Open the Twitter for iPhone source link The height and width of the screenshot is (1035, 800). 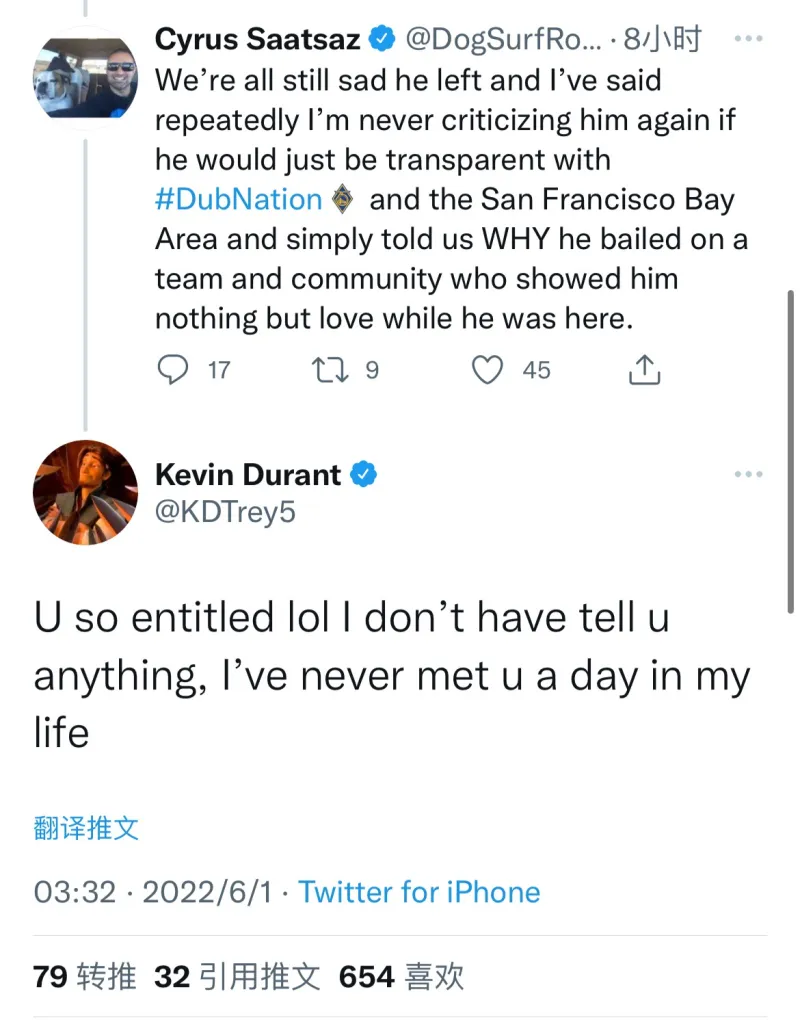(x=419, y=892)
